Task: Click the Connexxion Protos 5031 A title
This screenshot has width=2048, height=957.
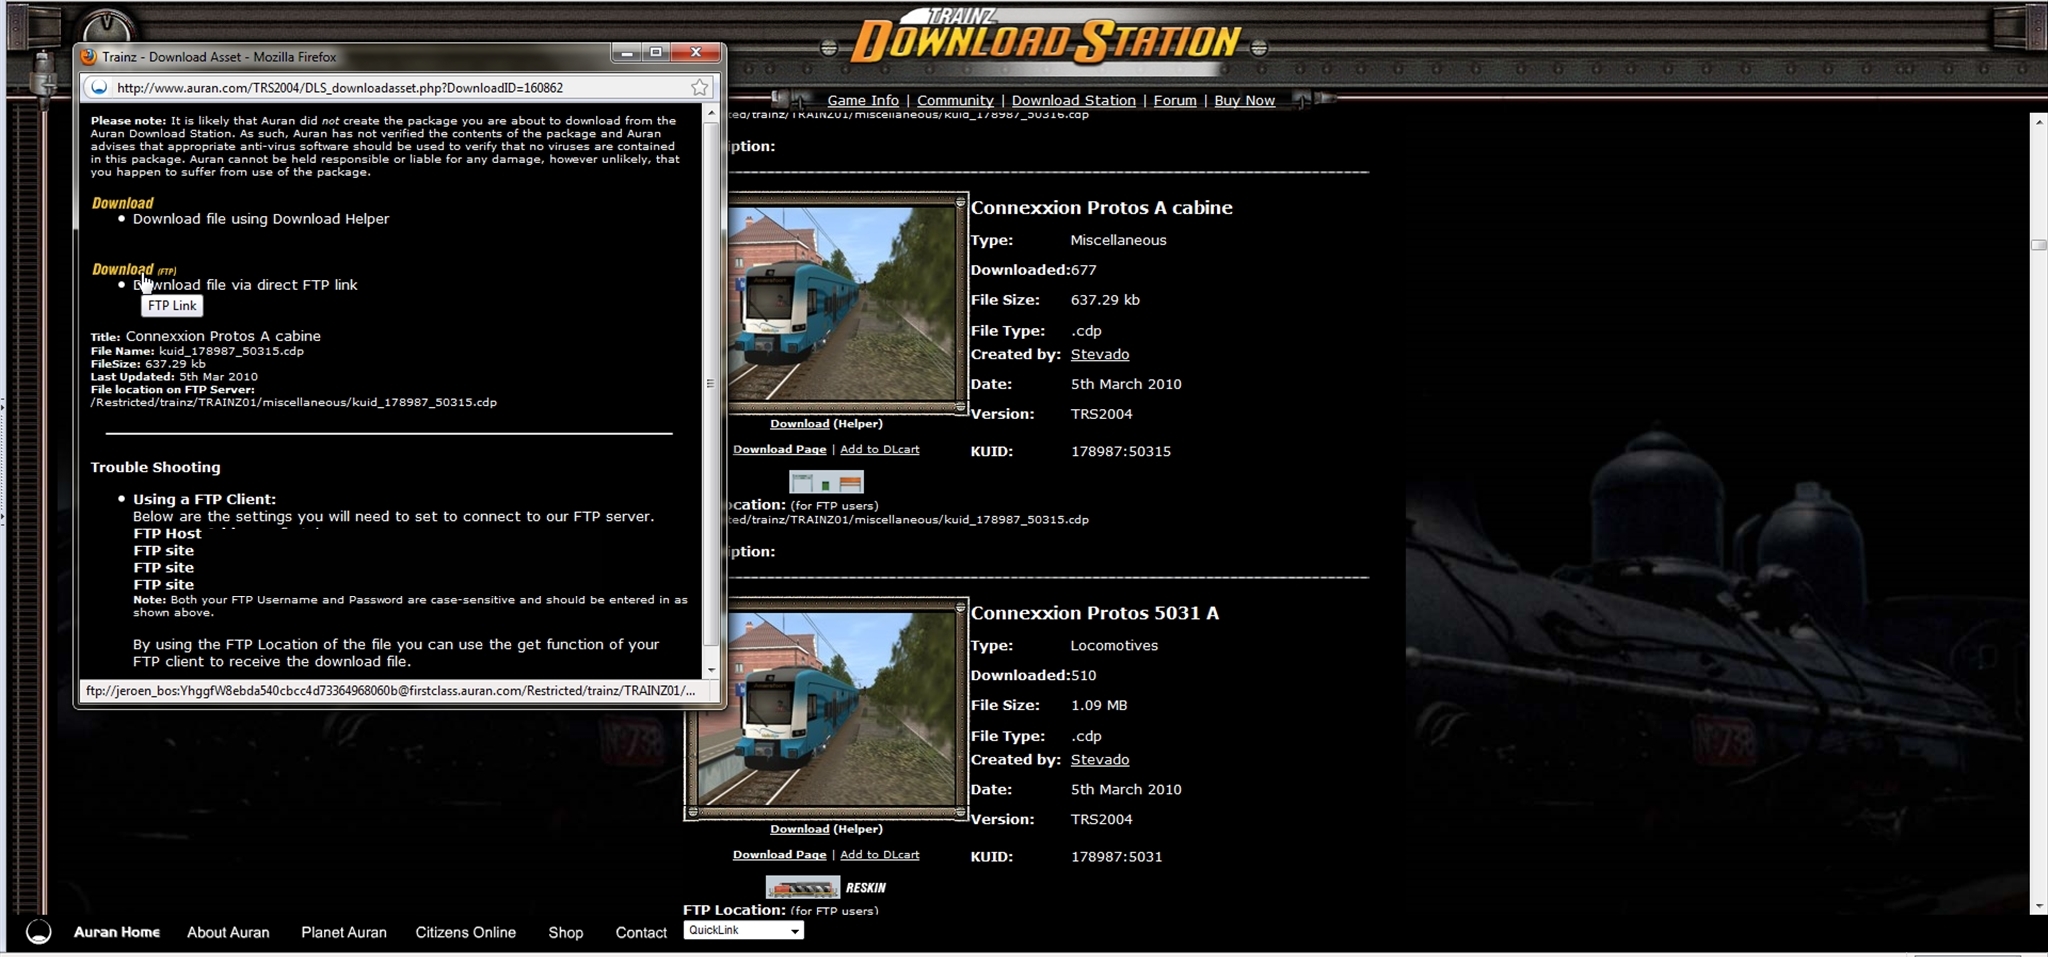Action: click(x=1095, y=613)
